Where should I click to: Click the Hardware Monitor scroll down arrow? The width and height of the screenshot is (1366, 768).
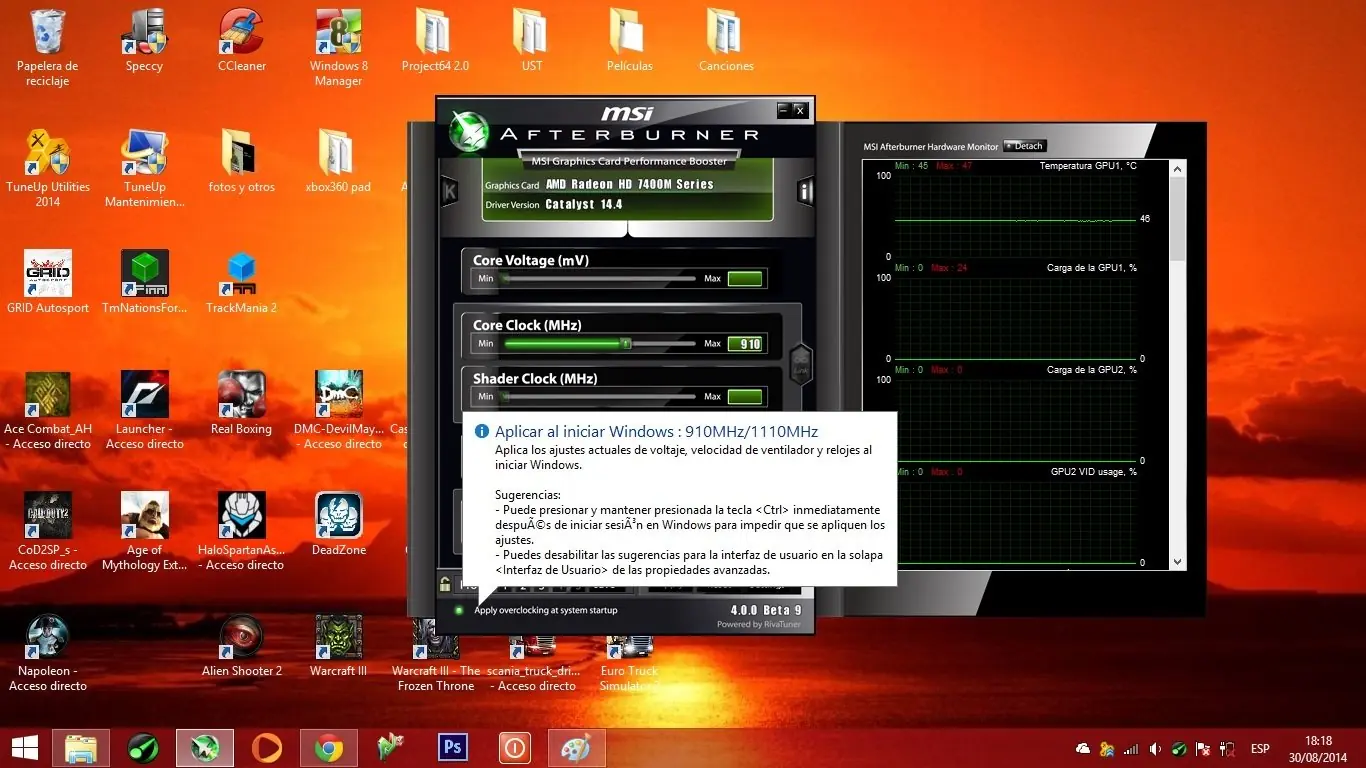click(1177, 563)
